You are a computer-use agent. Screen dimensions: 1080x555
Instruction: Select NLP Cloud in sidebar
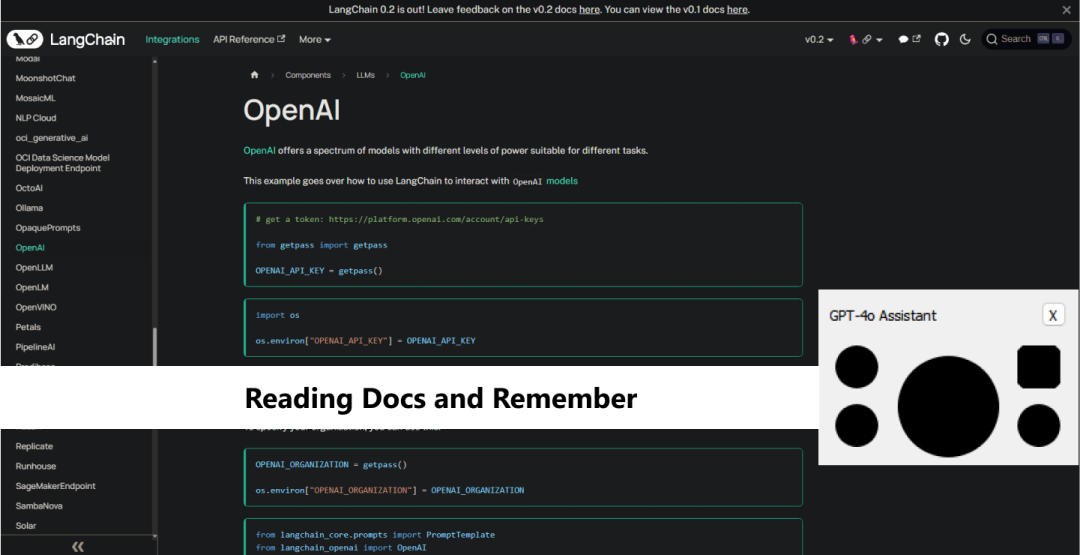(x=36, y=118)
